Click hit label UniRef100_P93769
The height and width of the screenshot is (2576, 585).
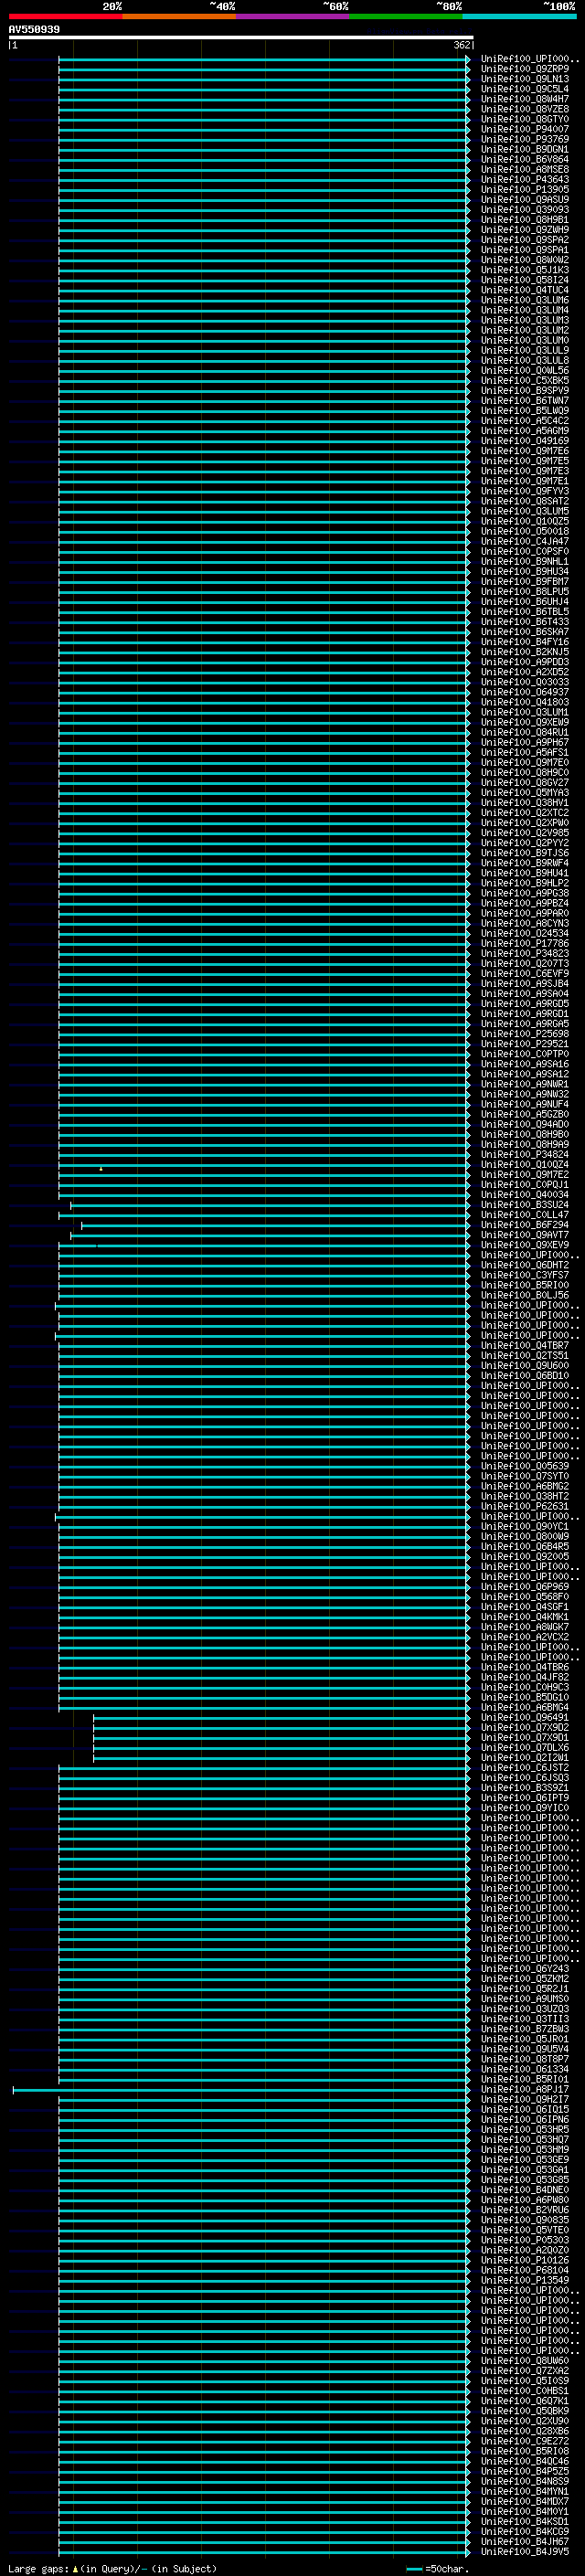(524, 139)
